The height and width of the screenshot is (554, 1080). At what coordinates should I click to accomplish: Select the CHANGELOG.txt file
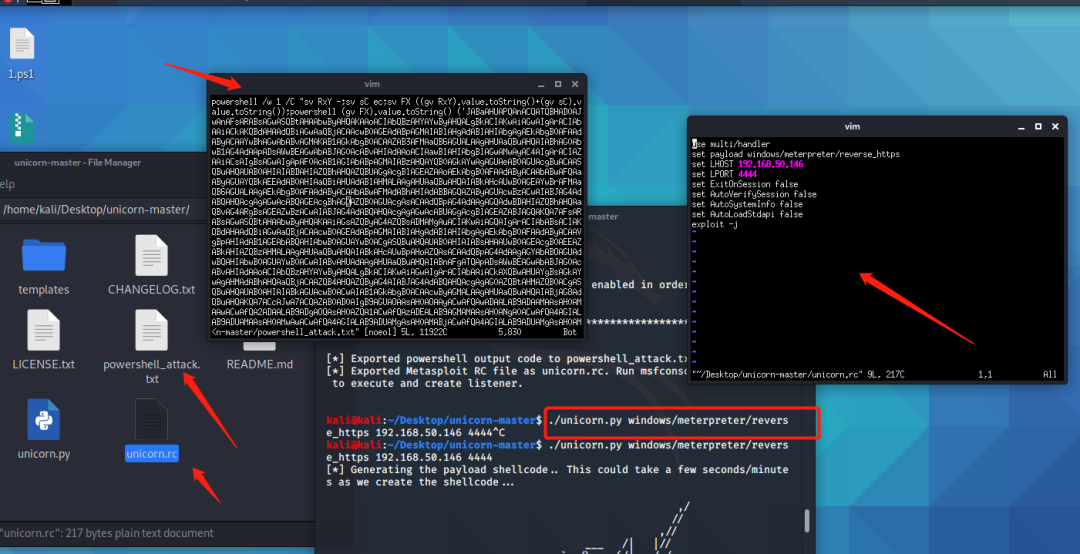click(x=152, y=266)
